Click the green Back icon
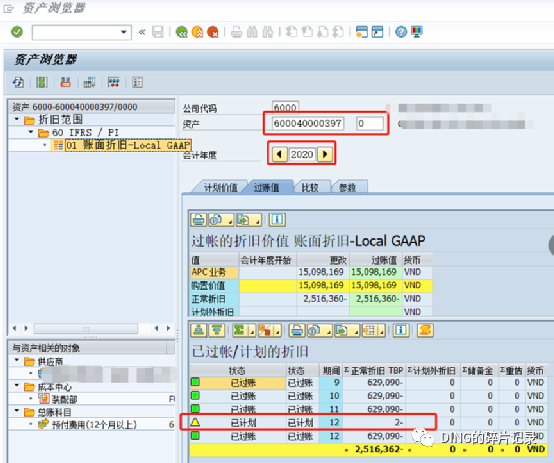554x463 pixels. 182,32
